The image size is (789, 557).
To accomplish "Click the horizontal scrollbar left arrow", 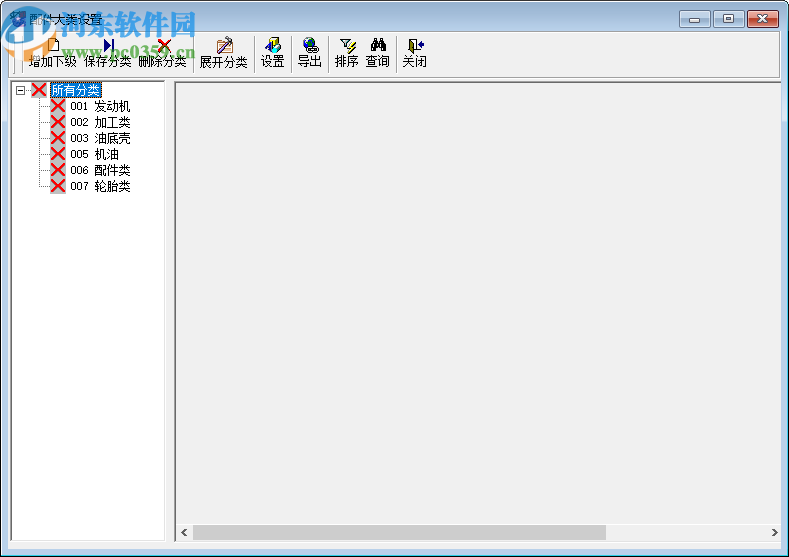I will [x=184, y=532].
